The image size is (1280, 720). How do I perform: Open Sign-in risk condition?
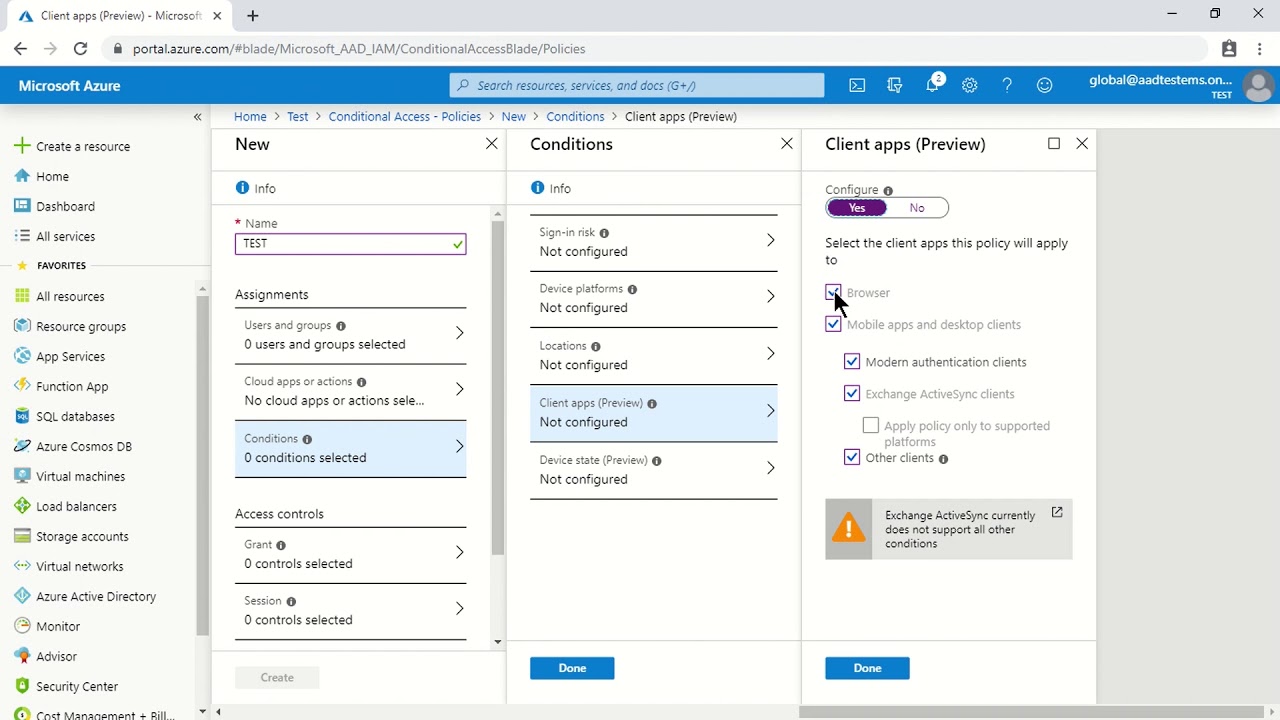(653, 242)
